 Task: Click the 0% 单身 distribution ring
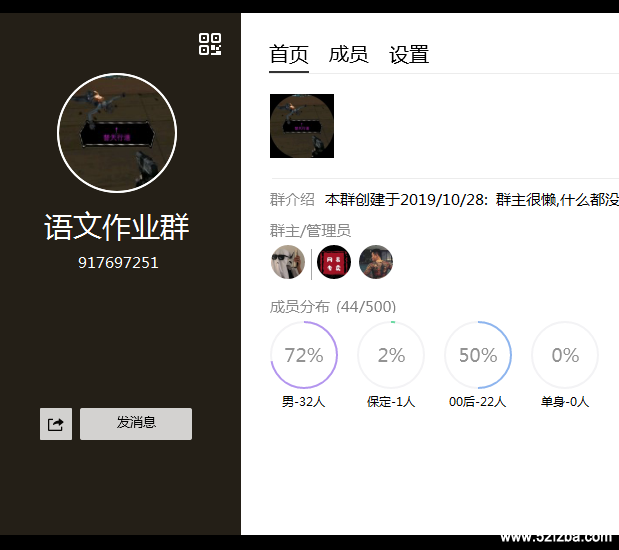point(565,355)
